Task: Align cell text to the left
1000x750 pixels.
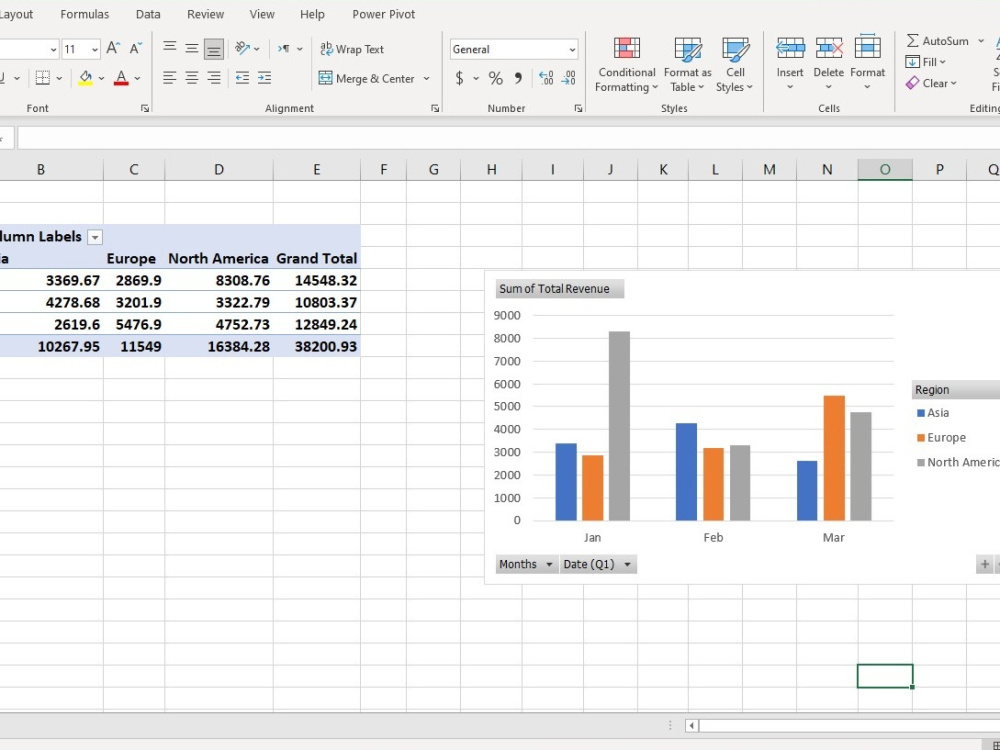Action: [169, 78]
